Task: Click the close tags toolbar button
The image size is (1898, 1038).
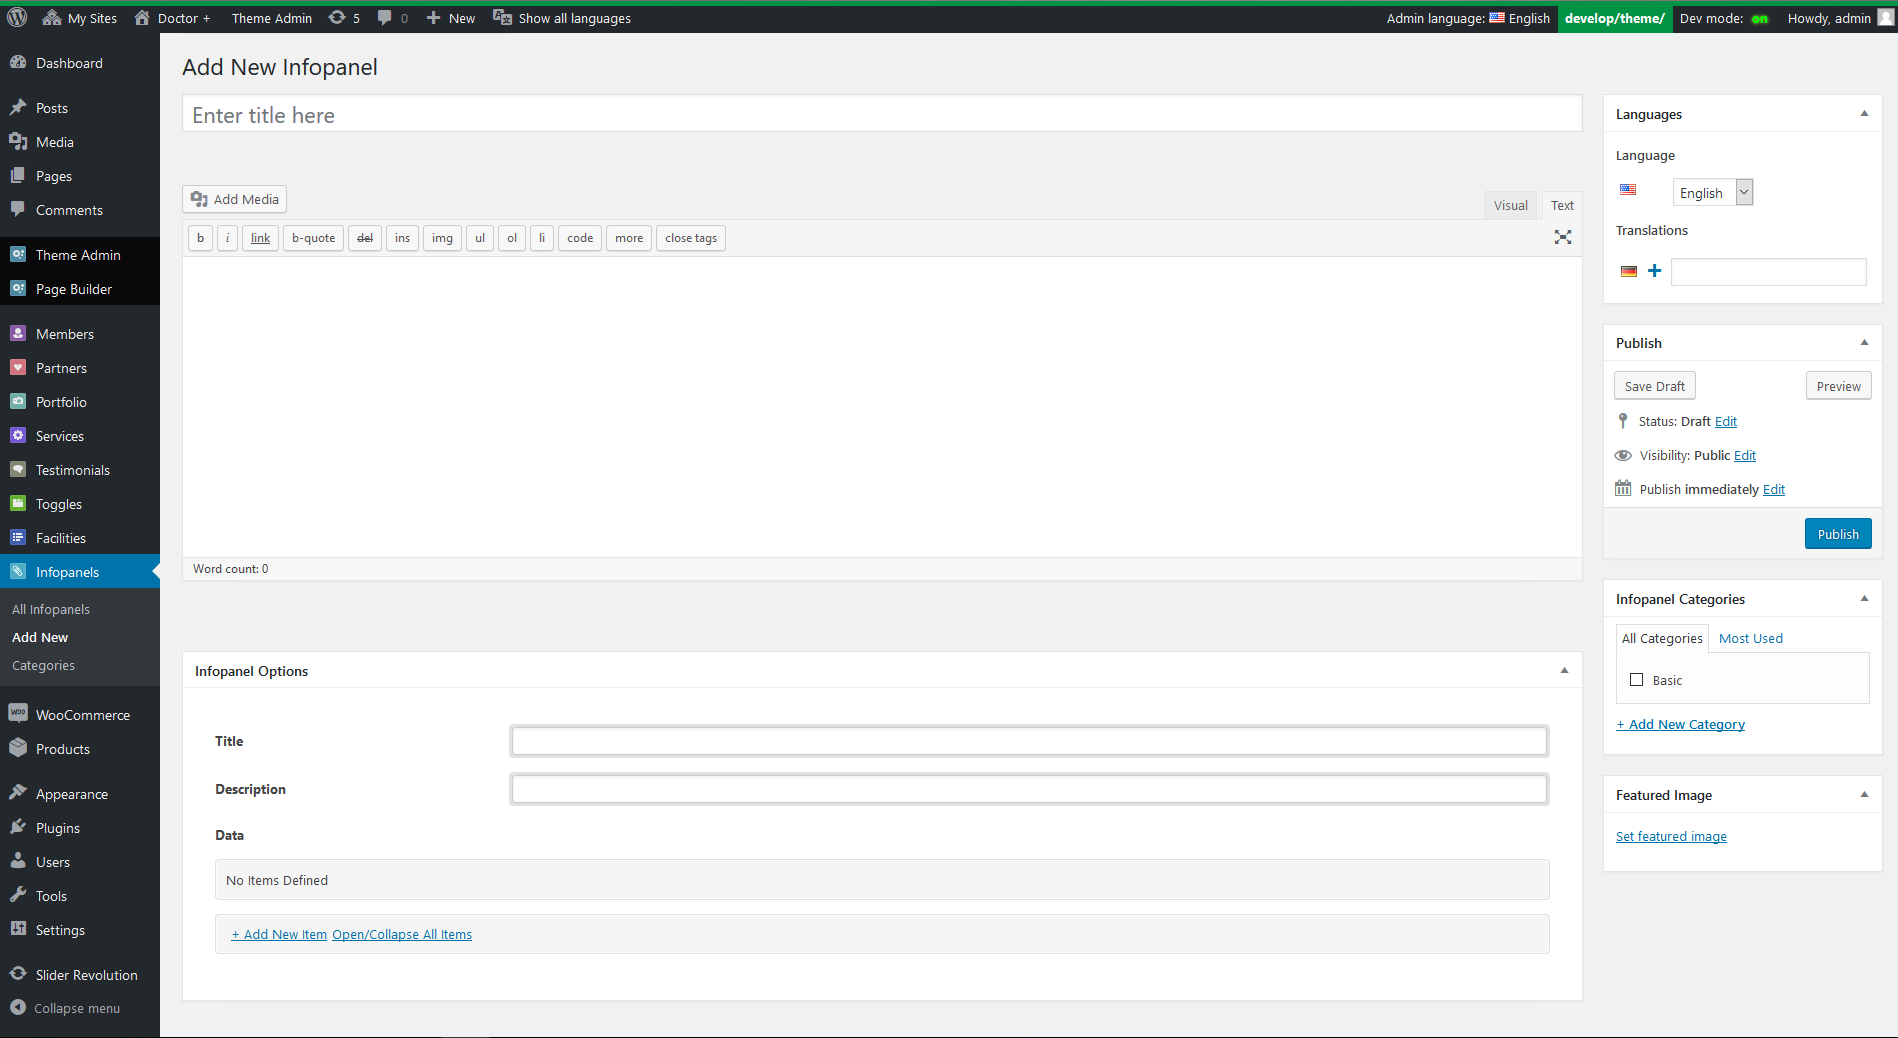Action: point(691,238)
